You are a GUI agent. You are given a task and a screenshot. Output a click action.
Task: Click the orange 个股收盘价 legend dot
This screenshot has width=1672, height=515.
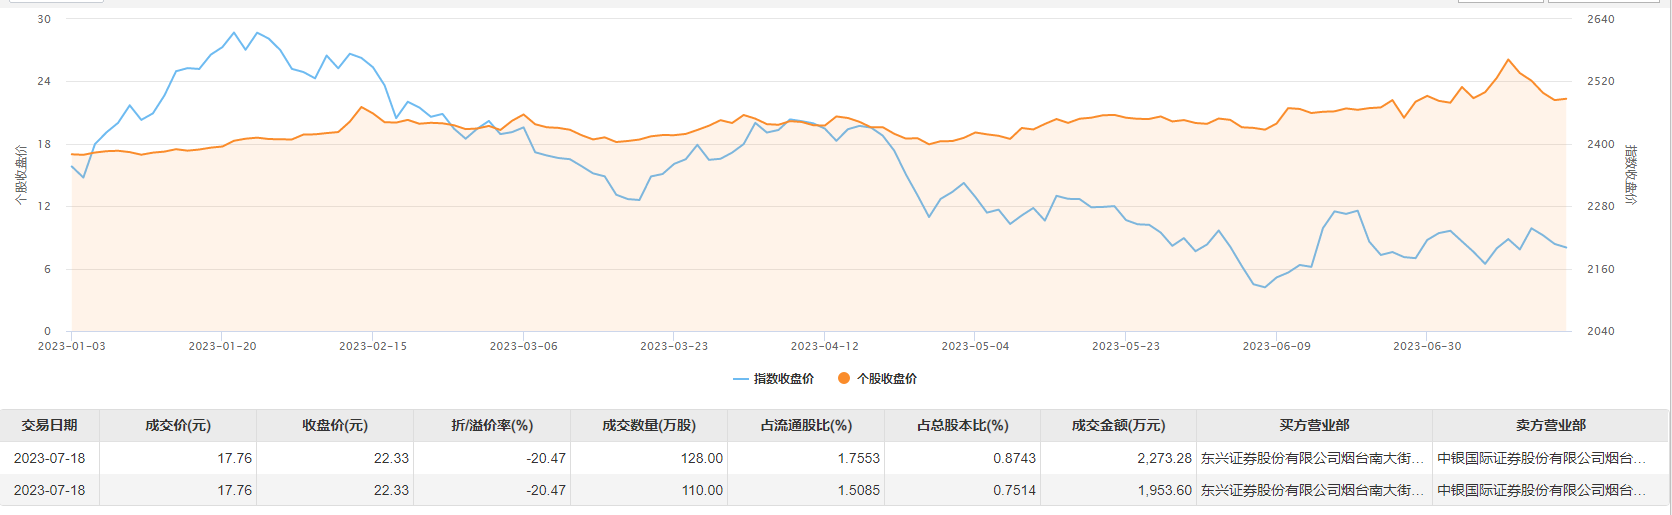click(x=844, y=378)
